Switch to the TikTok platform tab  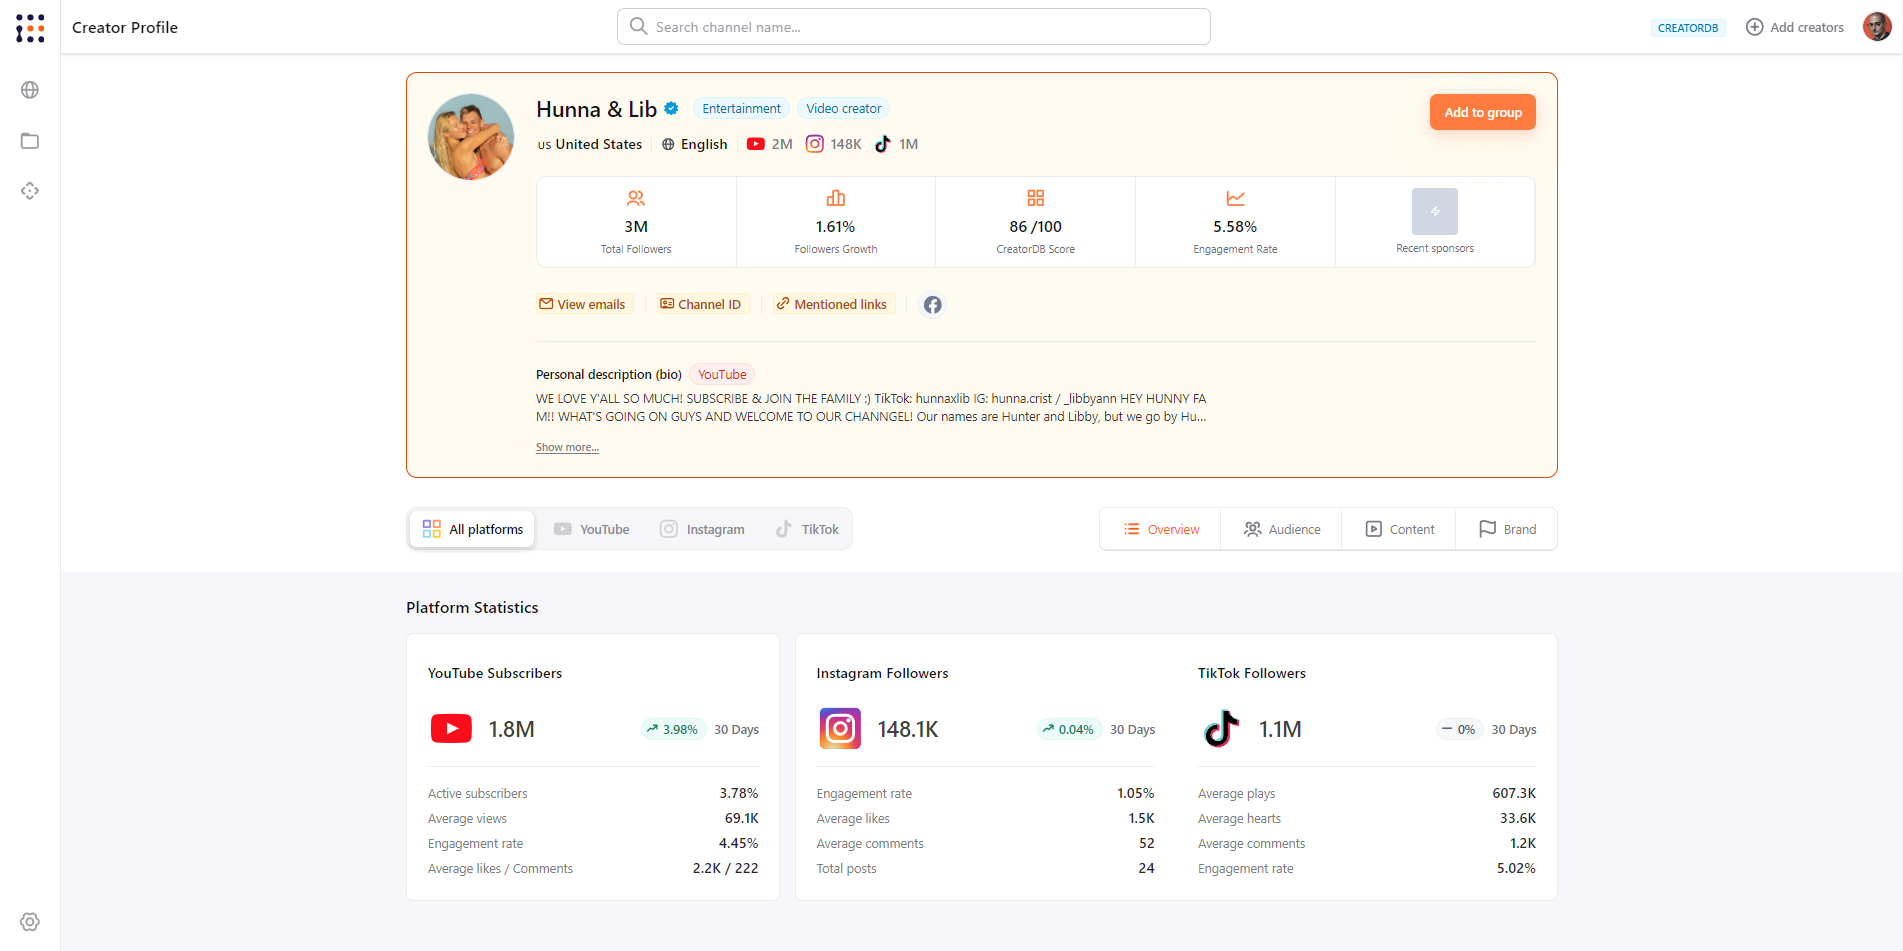pos(808,529)
